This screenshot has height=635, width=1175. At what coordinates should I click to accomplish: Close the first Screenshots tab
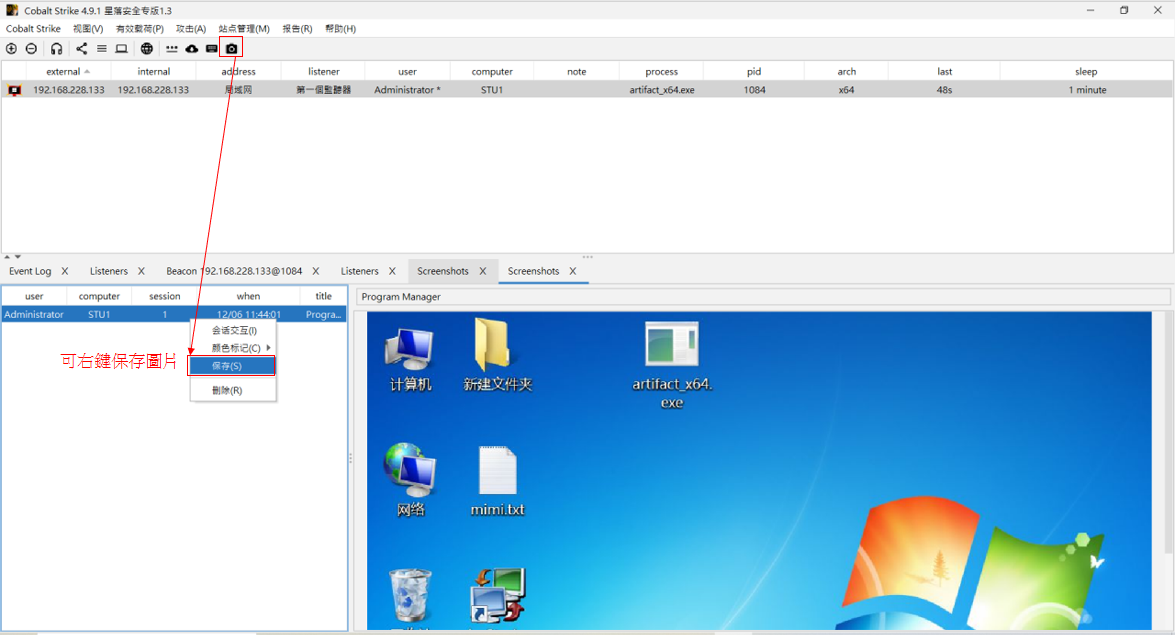click(483, 271)
